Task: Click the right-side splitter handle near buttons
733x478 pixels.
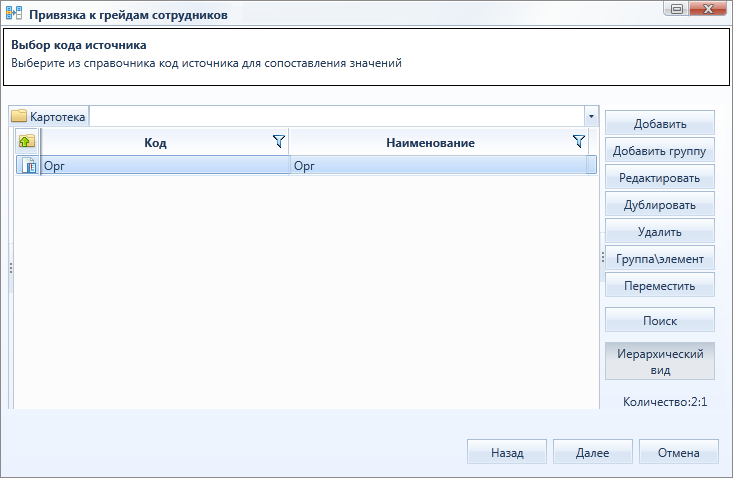Action: [x=603, y=257]
